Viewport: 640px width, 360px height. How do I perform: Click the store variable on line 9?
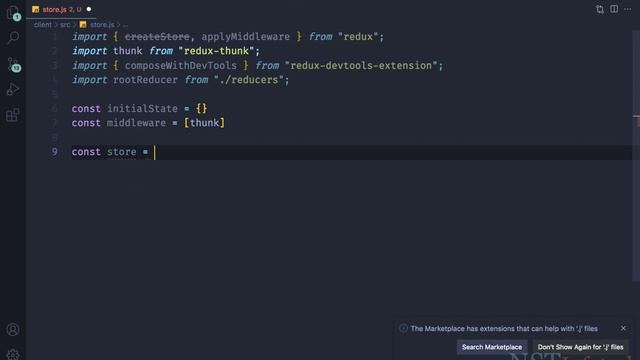[122, 152]
